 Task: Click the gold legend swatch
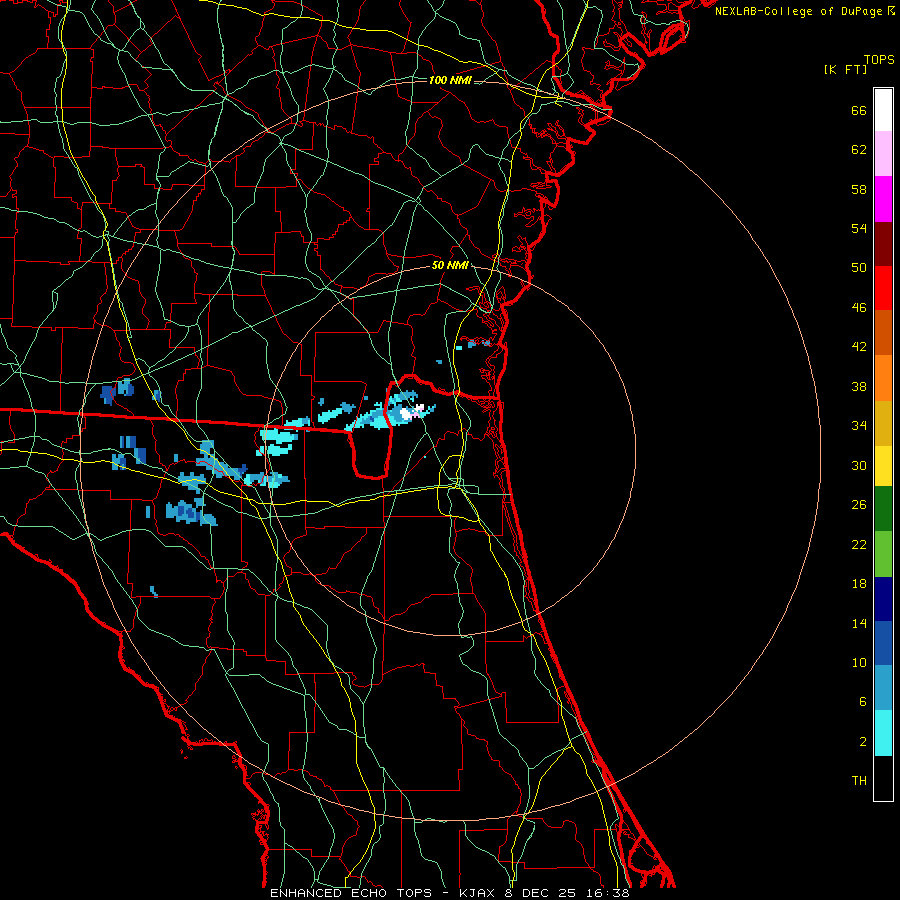click(x=883, y=423)
